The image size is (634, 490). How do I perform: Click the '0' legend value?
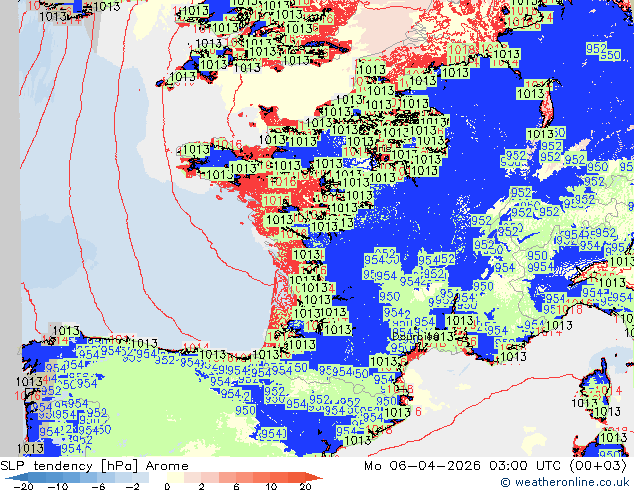(x=167, y=486)
